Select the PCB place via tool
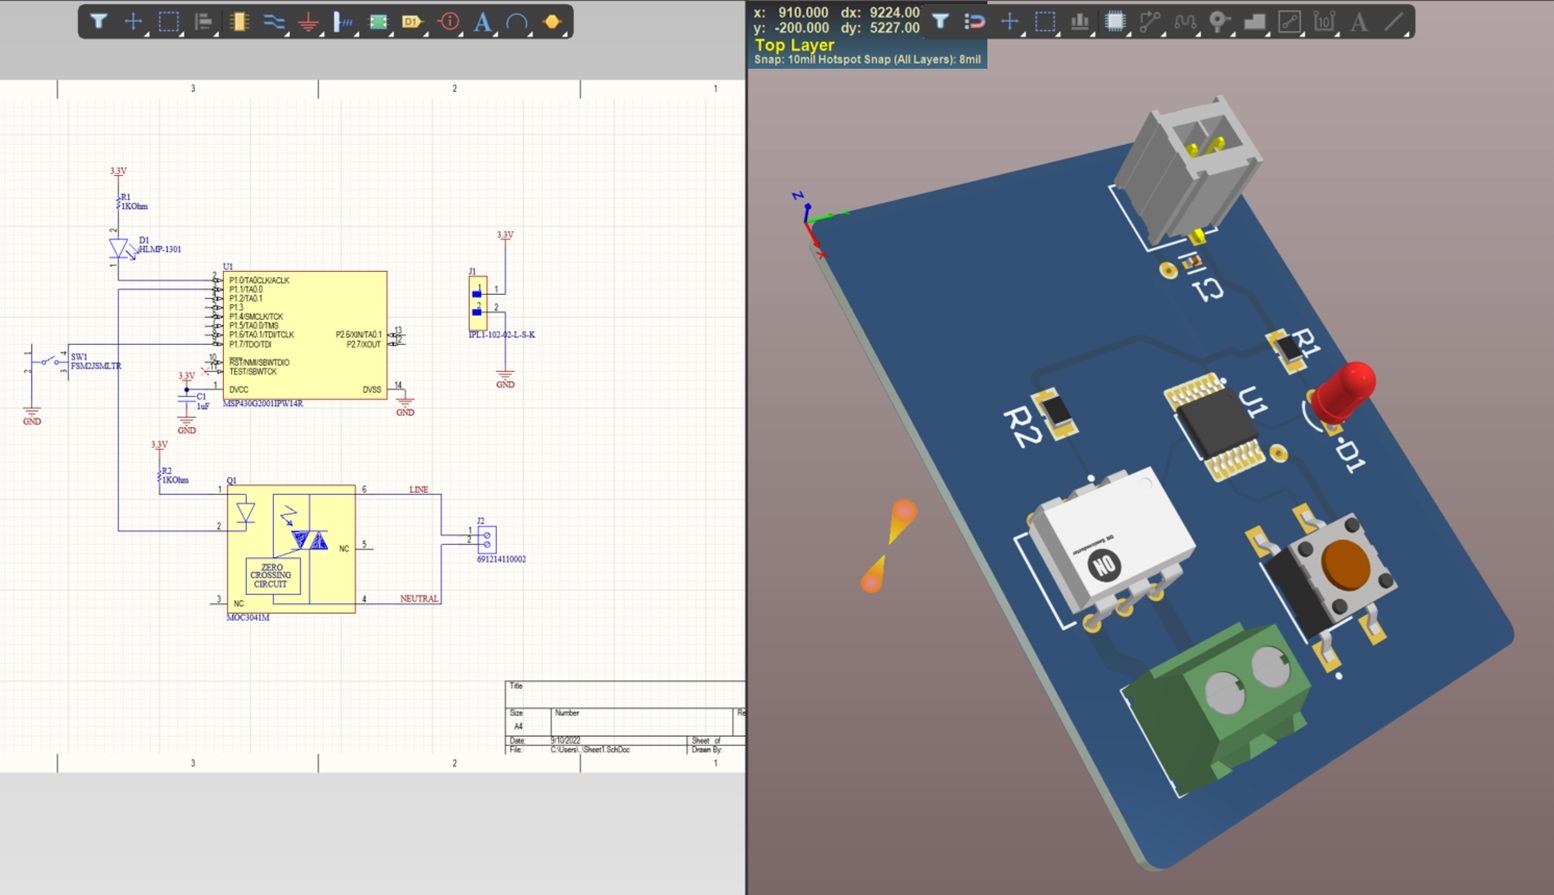 [1219, 21]
